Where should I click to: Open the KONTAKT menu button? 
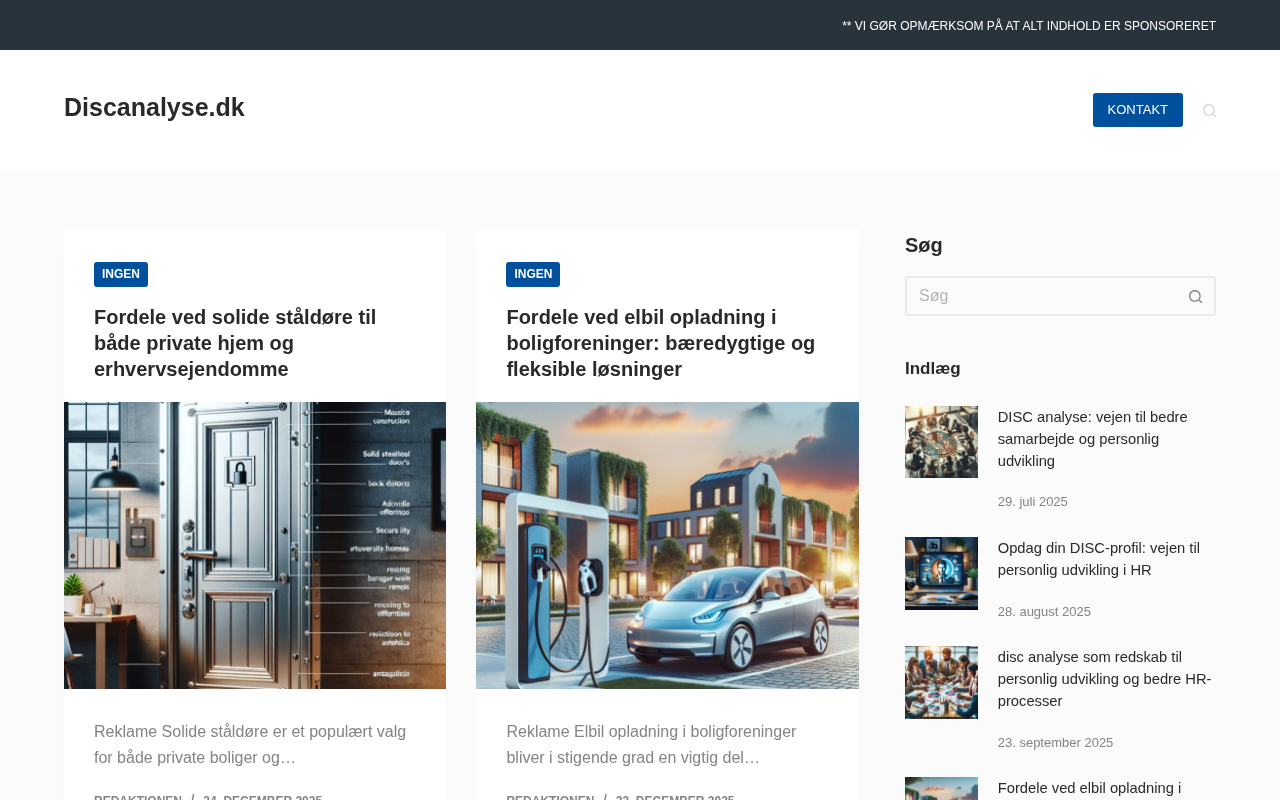point(1138,110)
